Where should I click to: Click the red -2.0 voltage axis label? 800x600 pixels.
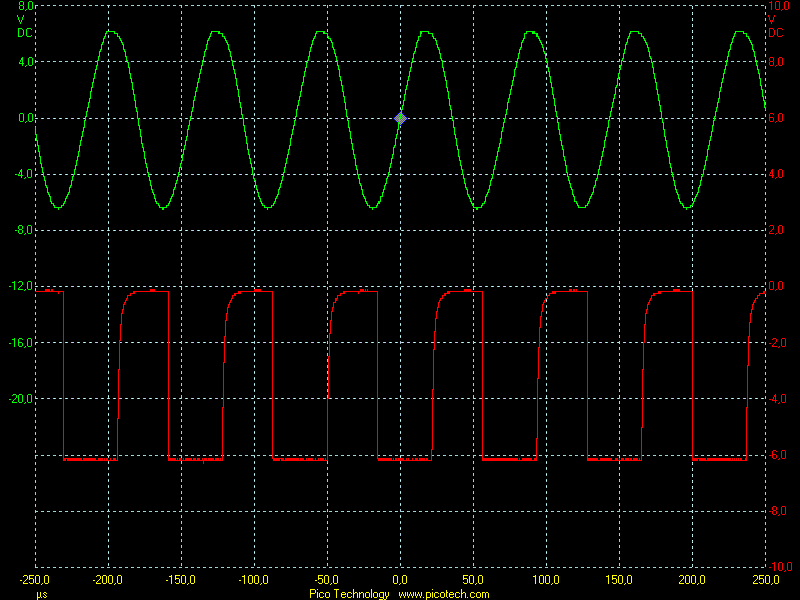click(x=777, y=342)
